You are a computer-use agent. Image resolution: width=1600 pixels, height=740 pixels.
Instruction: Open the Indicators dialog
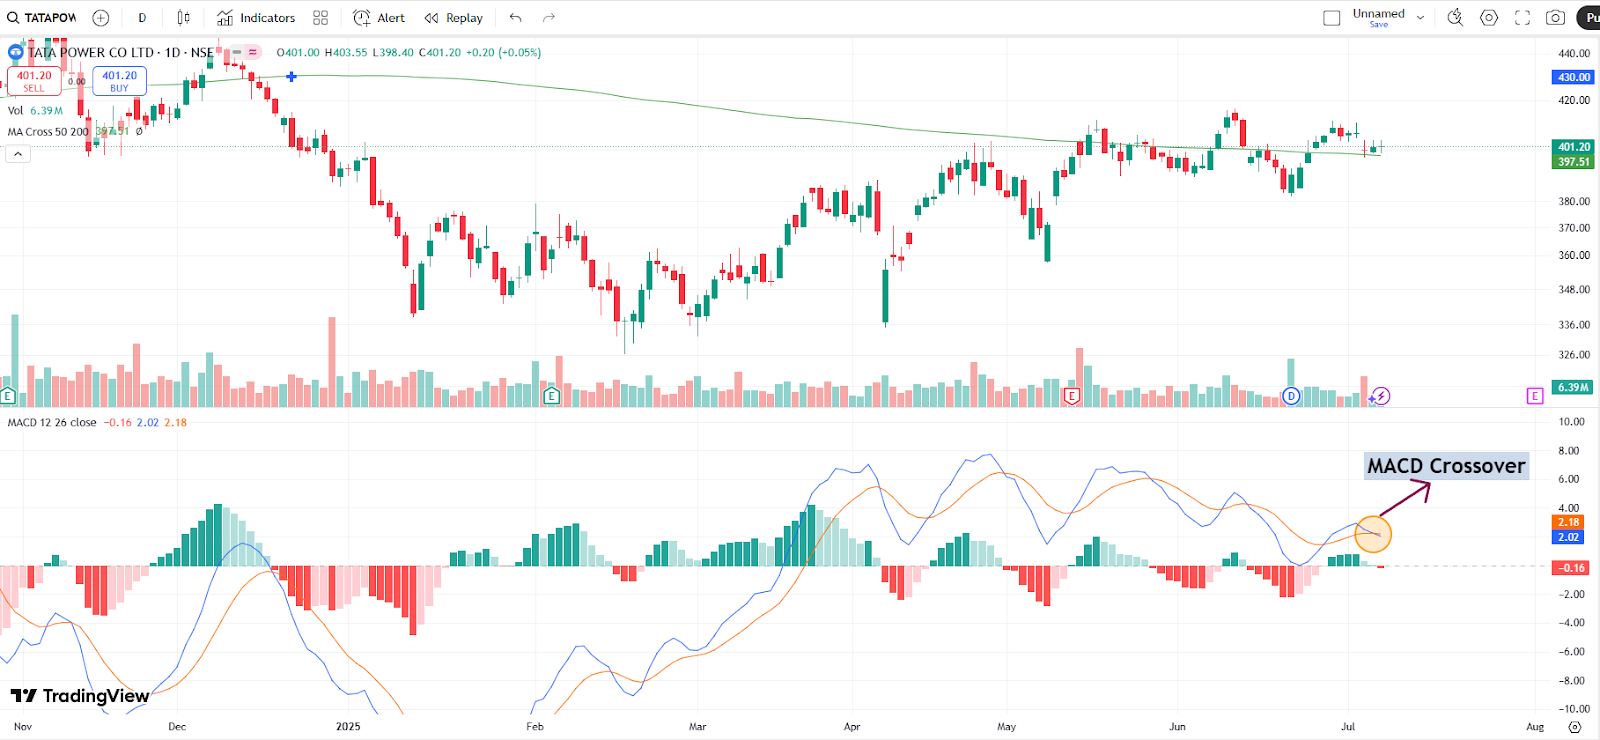coord(256,18)
